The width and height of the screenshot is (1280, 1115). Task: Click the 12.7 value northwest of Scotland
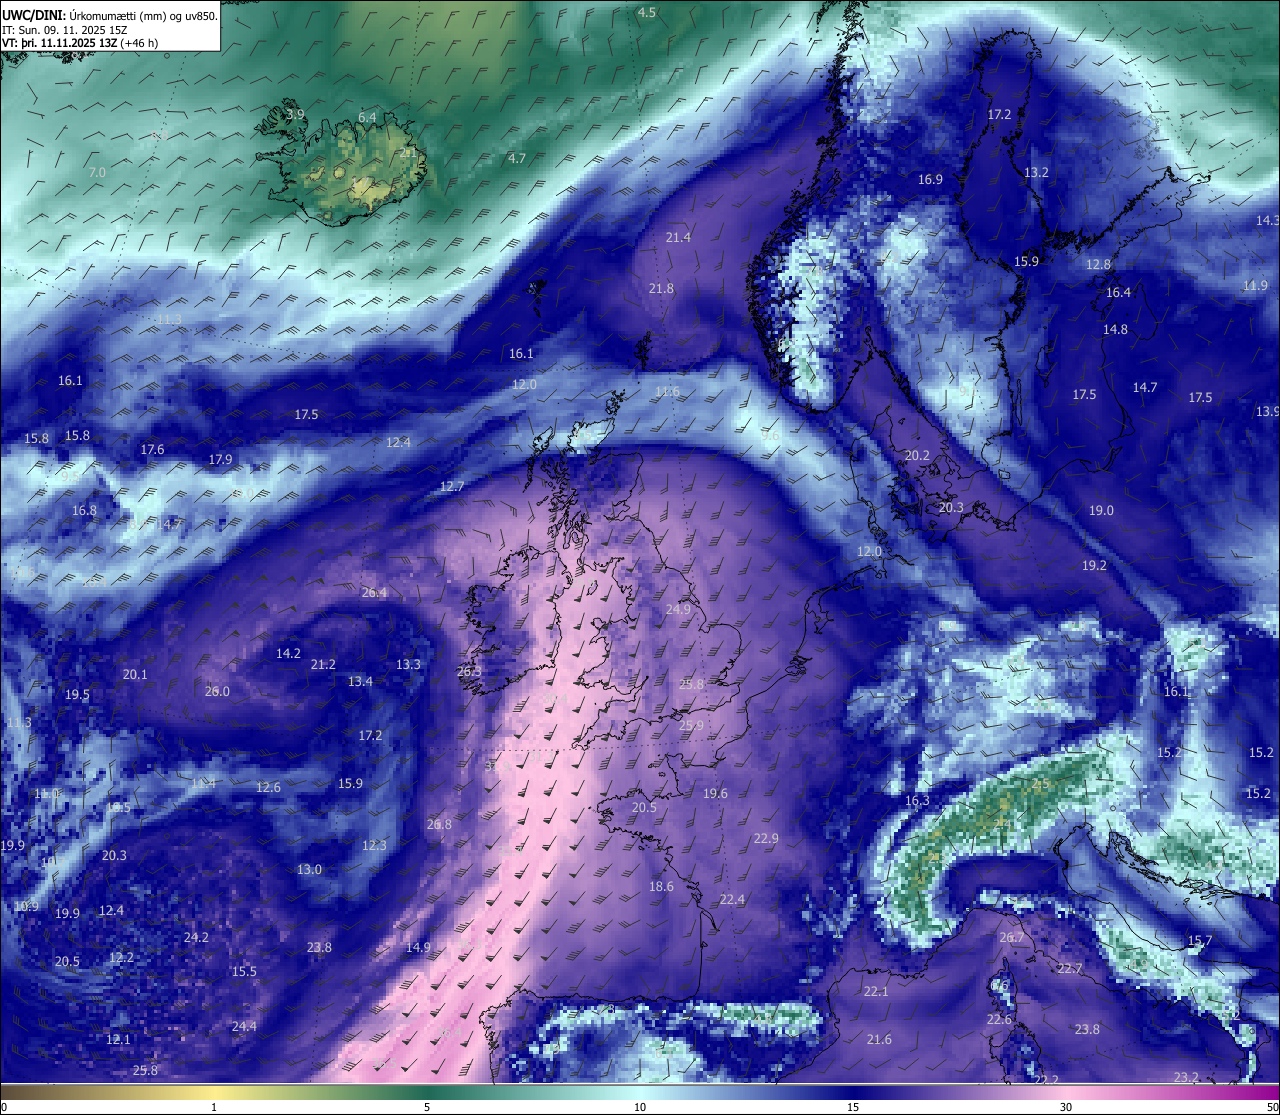coord(452,487)
